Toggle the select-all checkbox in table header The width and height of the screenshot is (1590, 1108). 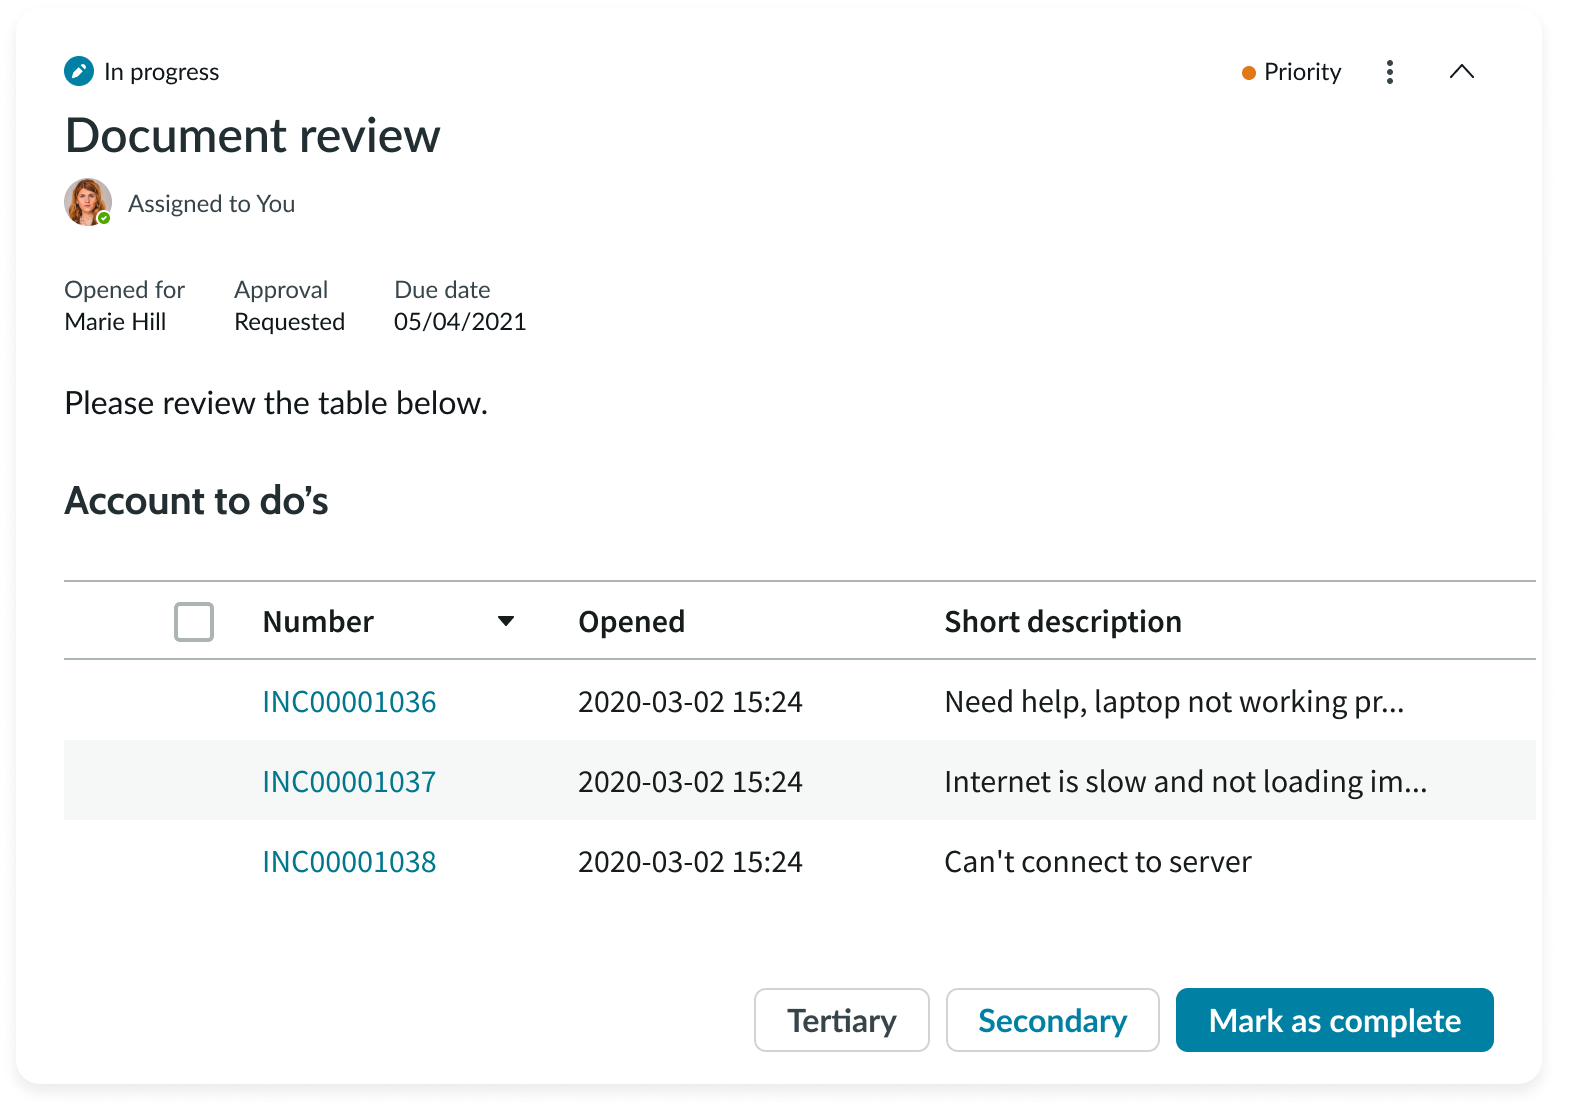click(x=194, y=622)
